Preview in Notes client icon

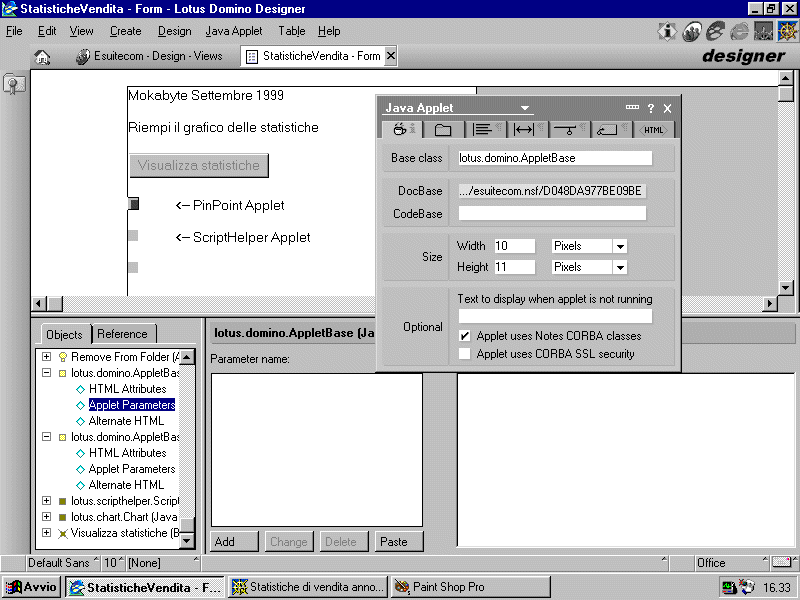pyautogui.click(x=691, y=32)
